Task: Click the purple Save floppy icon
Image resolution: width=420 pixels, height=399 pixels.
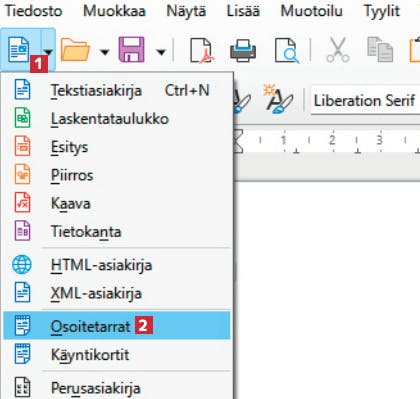Action: click(x=132, y=50)
